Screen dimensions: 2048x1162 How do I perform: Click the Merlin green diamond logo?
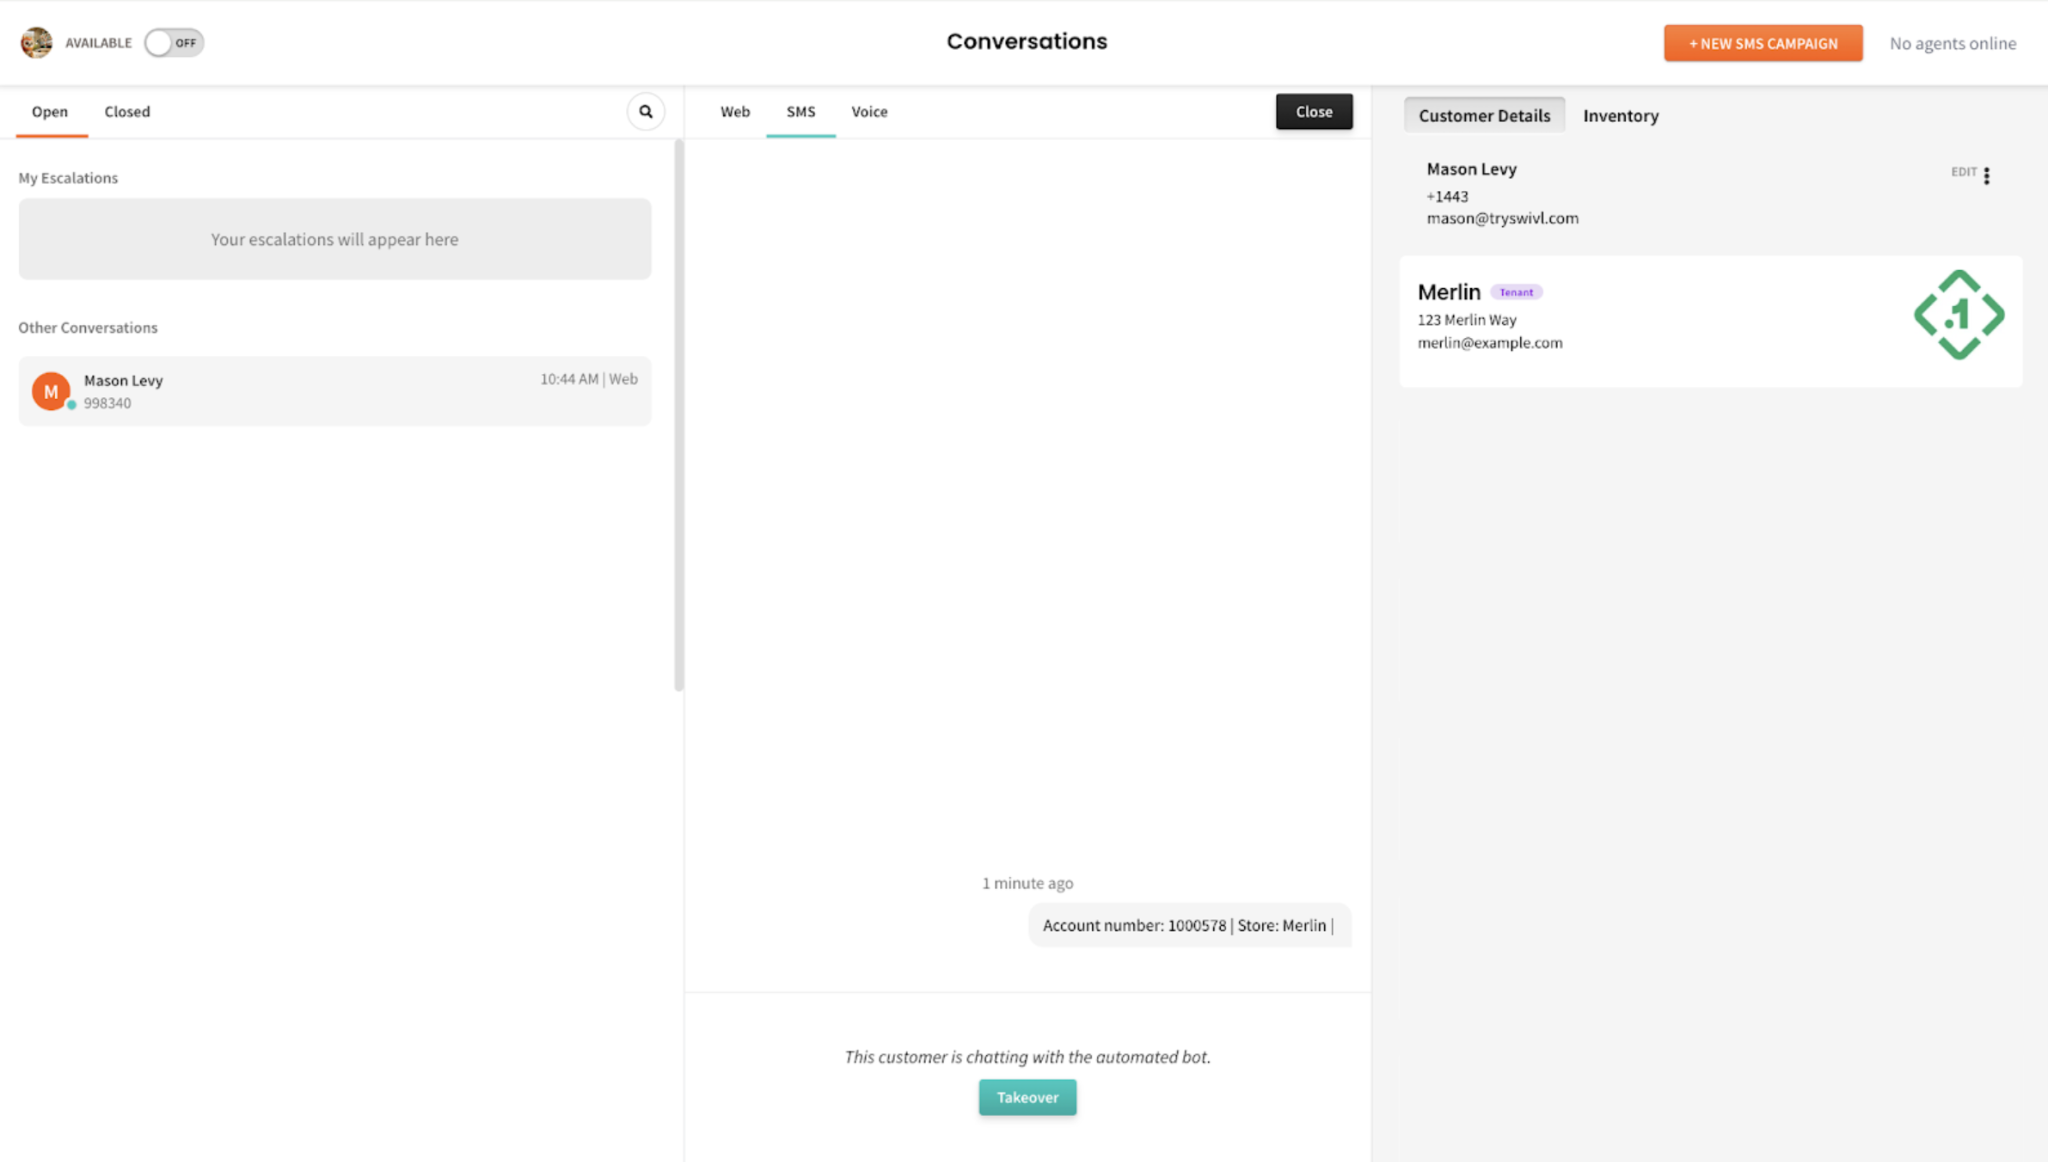1958,315
